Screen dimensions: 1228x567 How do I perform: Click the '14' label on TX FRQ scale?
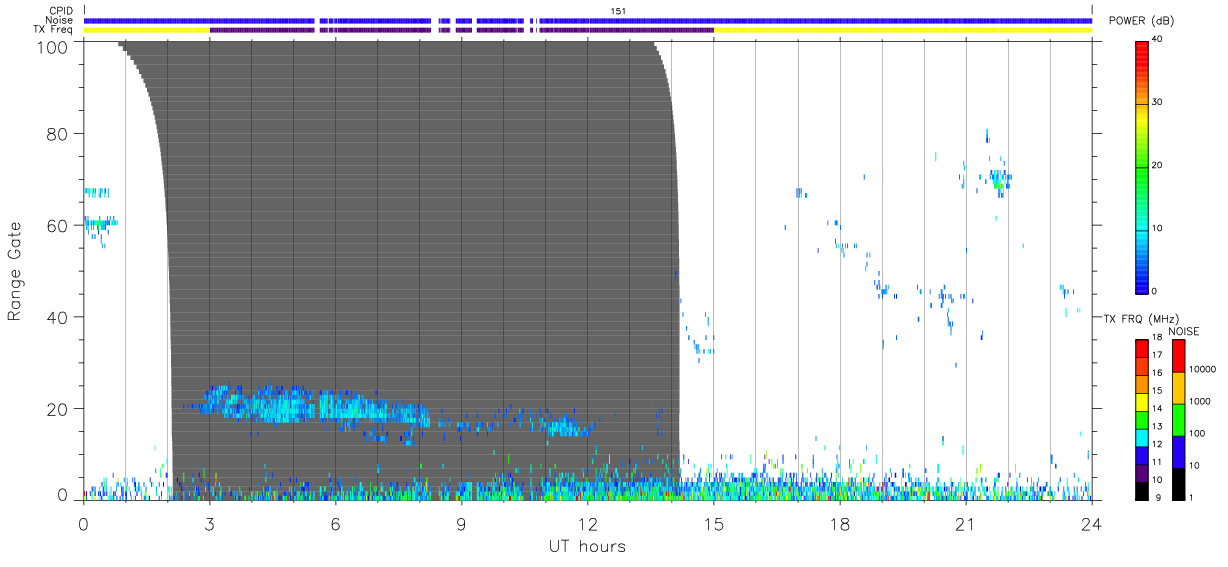click(1156, 409)
